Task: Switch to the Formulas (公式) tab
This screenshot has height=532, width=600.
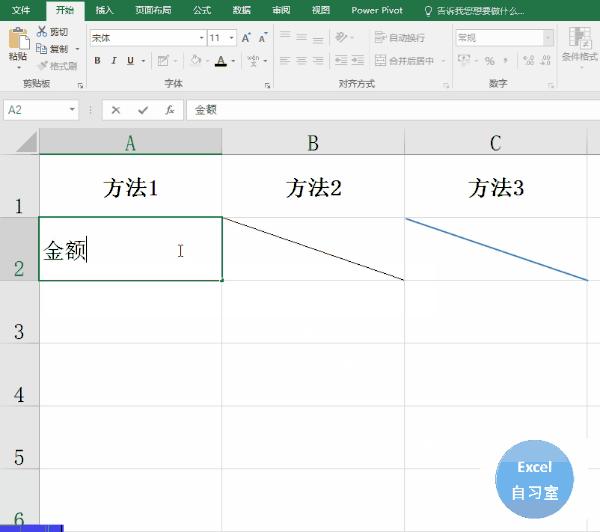Action: [202, 10]
